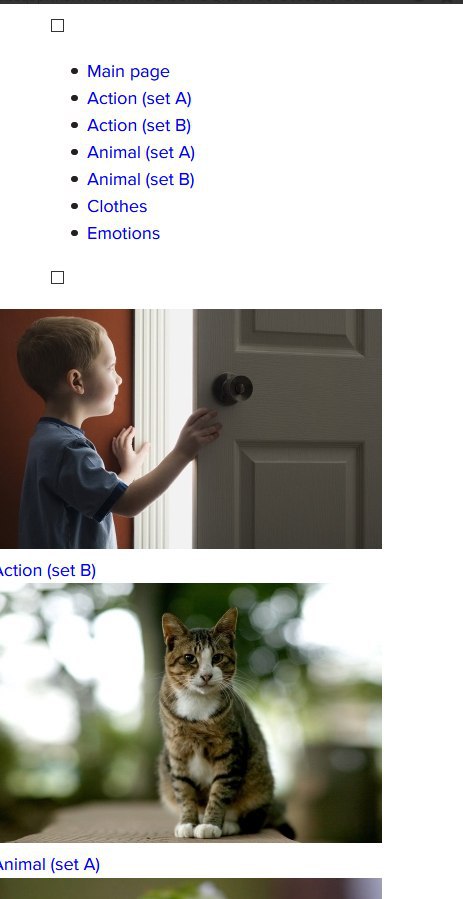
Task: Open the Main page link
Action: pos(128,72)
